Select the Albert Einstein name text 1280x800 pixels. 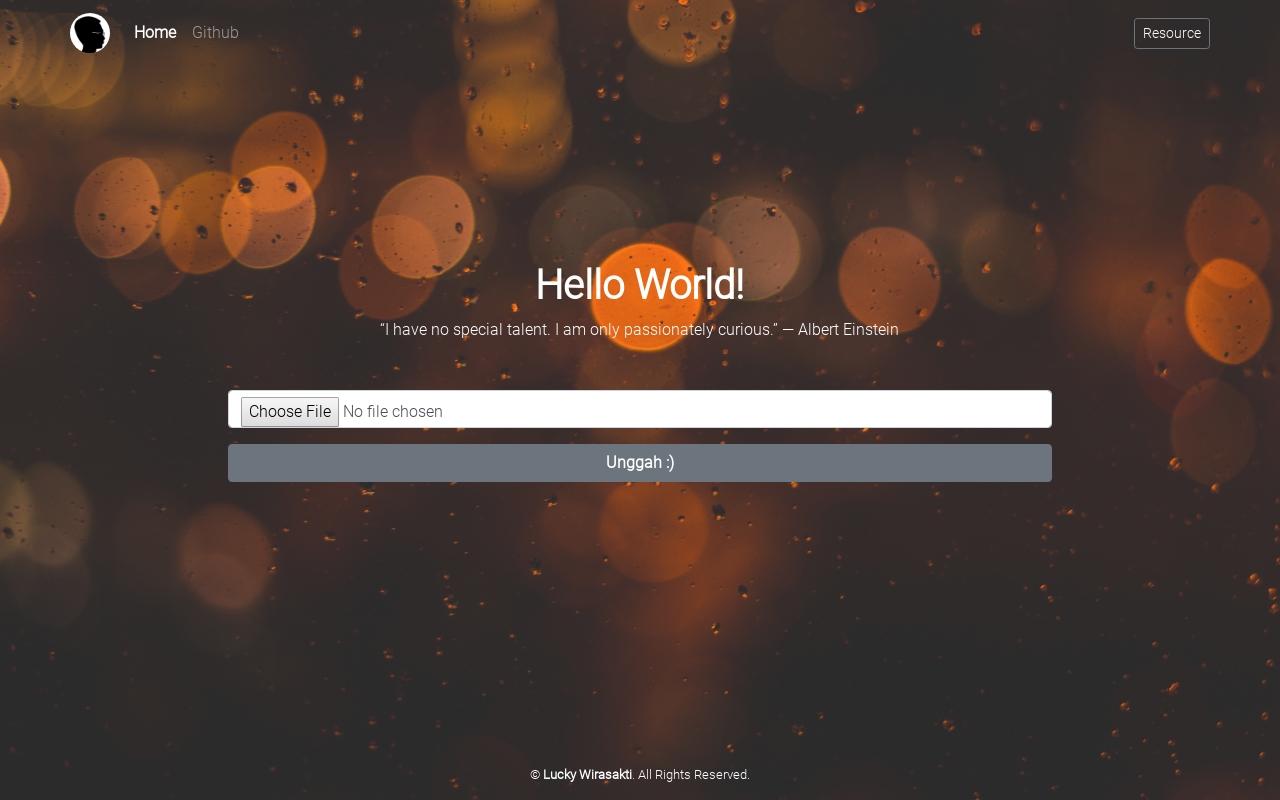point(848,329)
